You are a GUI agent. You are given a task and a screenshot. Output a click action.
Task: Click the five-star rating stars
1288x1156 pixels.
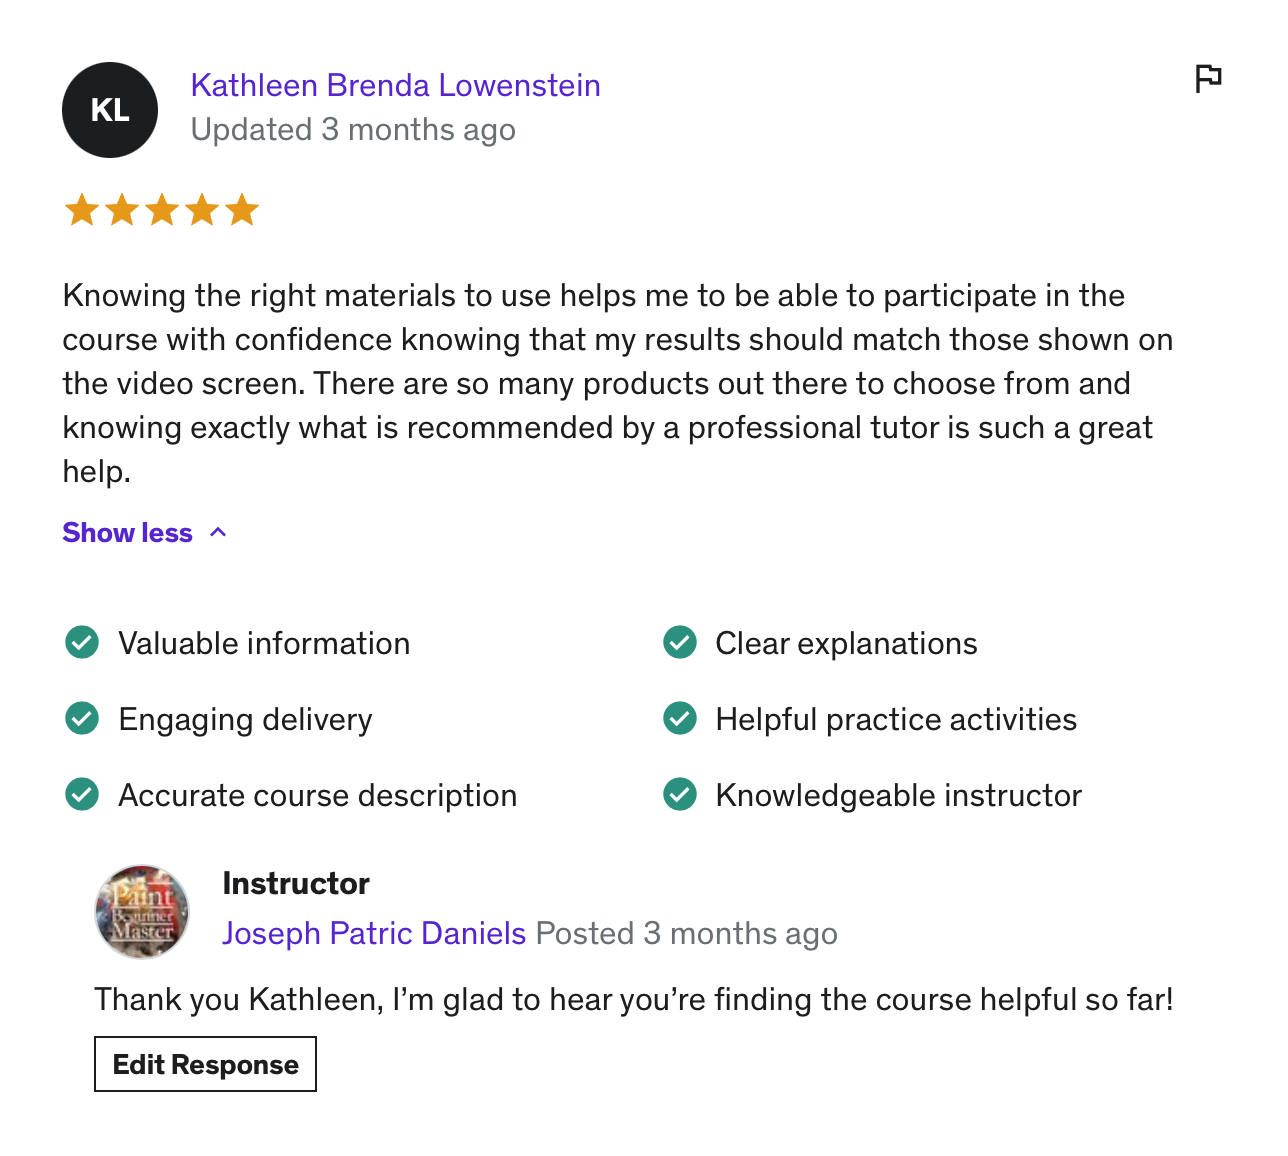click(161, 211)
